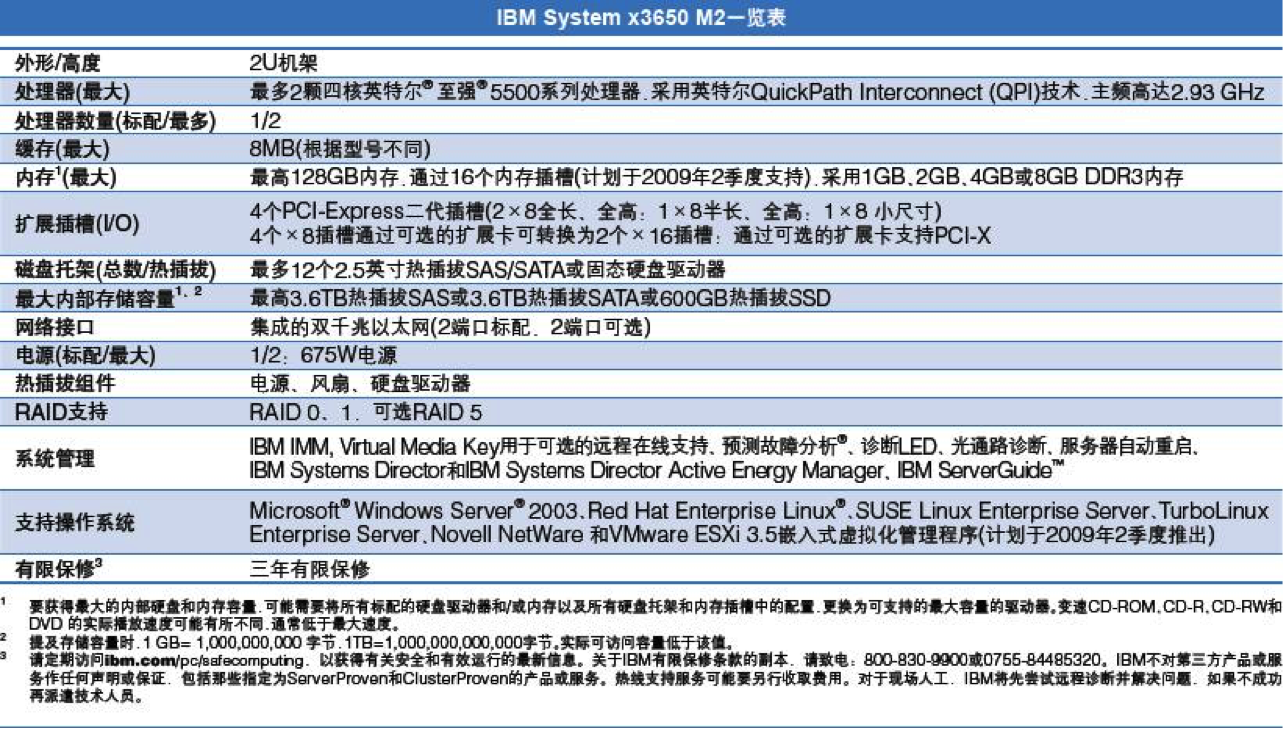Viewport: 1283px width, 729px height.
Task: Click the IBM System x3650 M2 title bar
Action: [641, 16]
